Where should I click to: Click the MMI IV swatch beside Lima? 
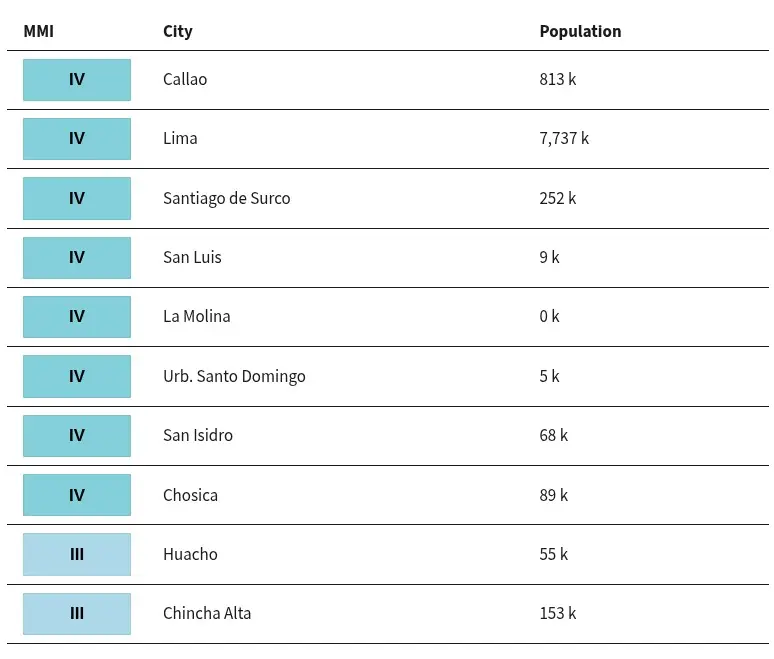click(77, 139)
